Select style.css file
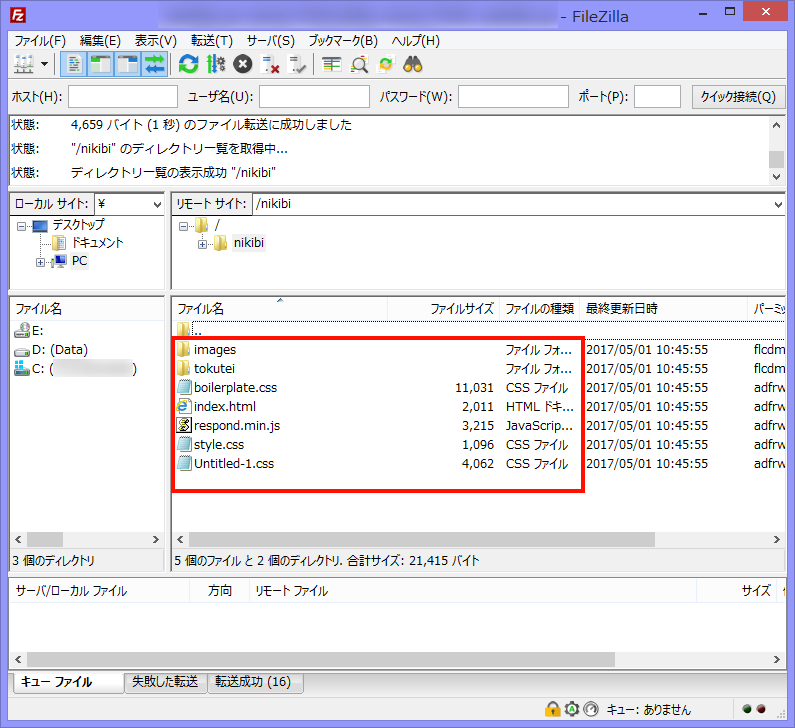This screenshot has width=795, height=728. [219, 445]
